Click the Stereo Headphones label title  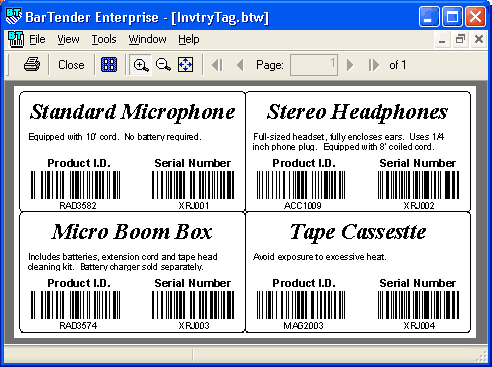(x=357, y=112)
